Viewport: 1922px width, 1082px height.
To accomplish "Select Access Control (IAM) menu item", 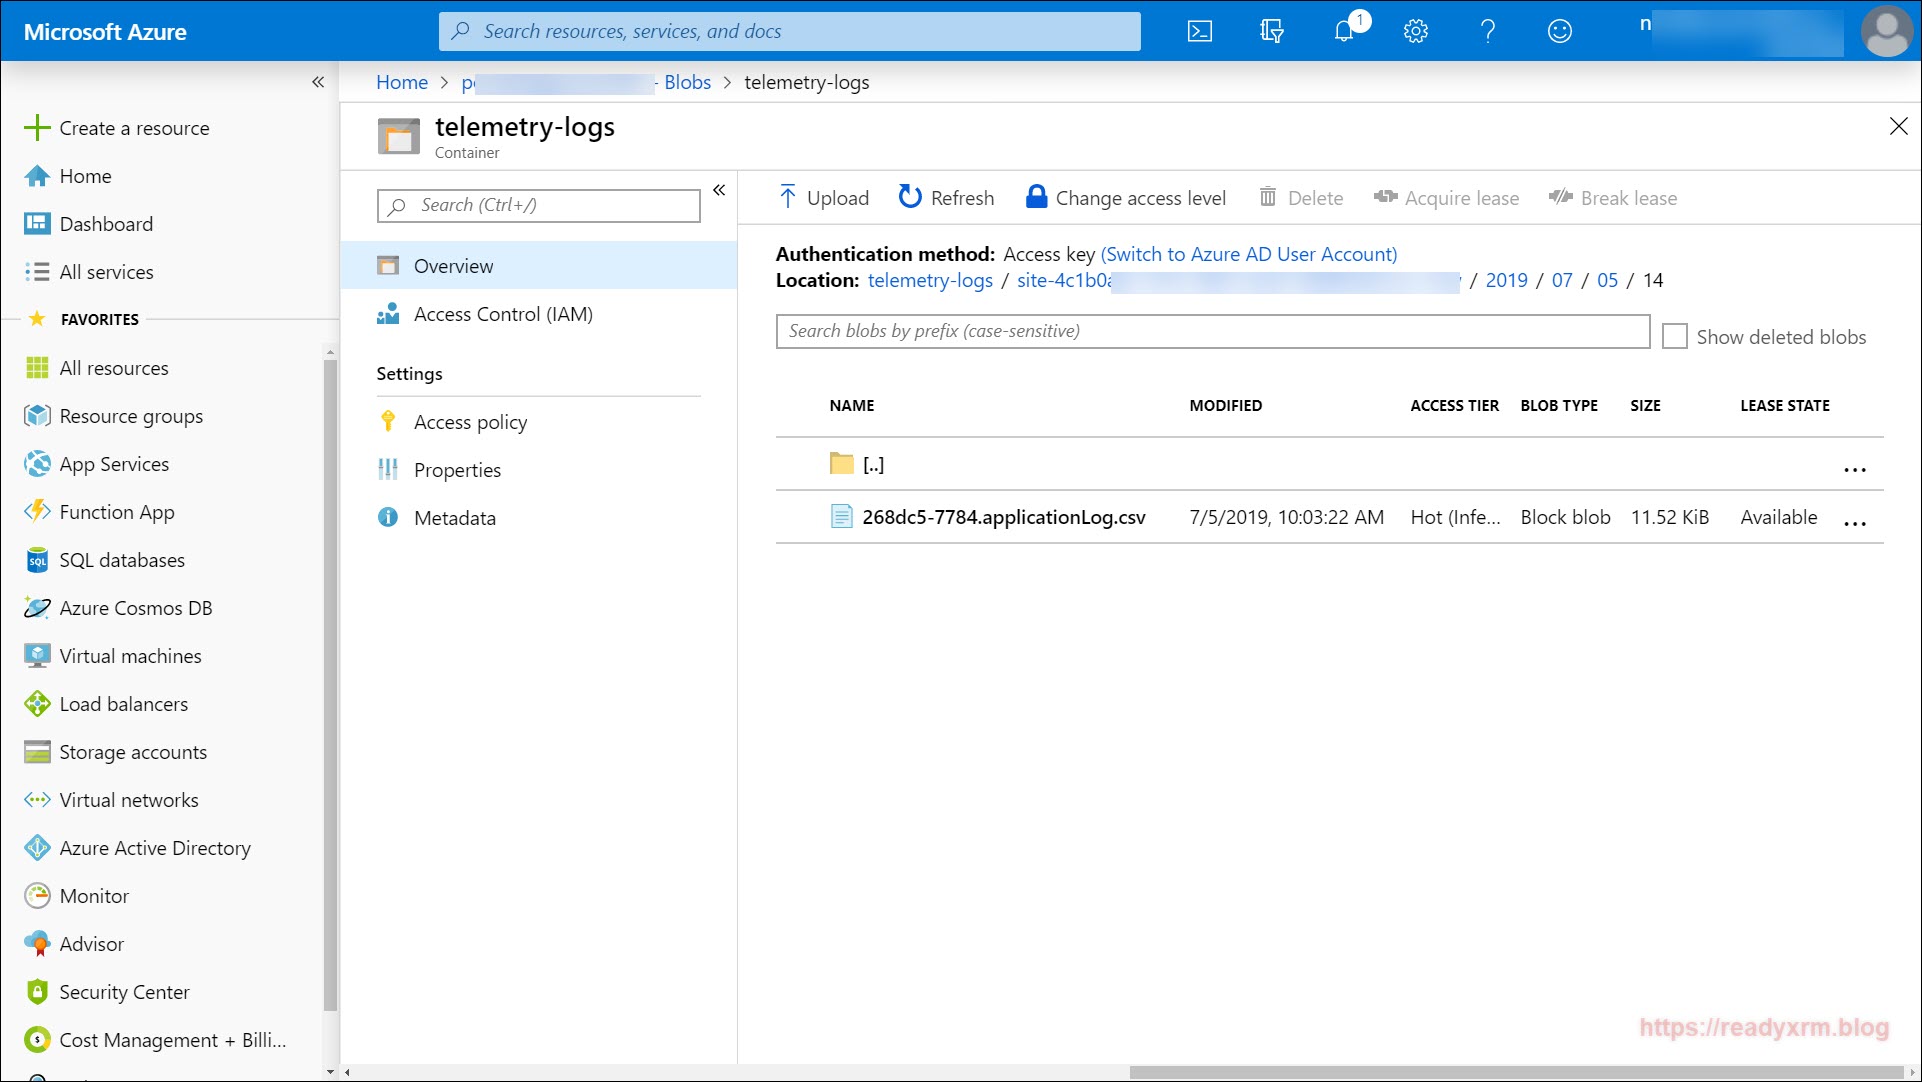I will [502, 314].
